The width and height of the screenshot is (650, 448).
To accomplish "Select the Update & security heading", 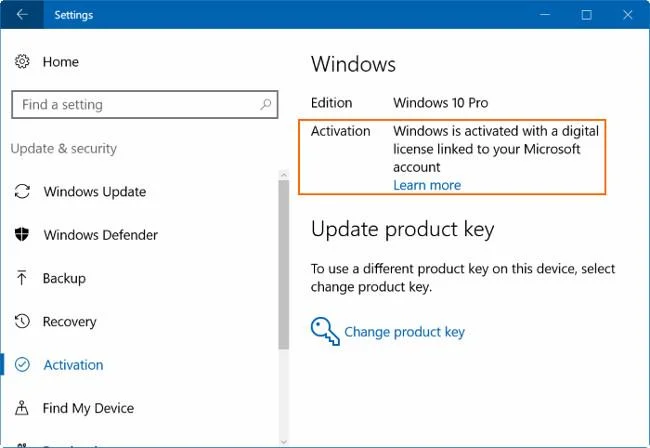I will click(64, 148).
